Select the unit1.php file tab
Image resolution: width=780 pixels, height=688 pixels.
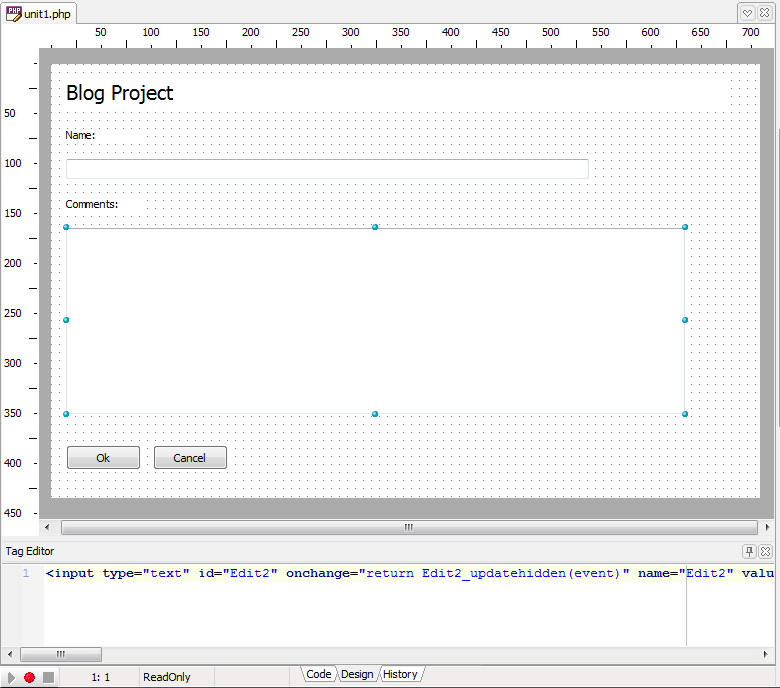(39, 13)
